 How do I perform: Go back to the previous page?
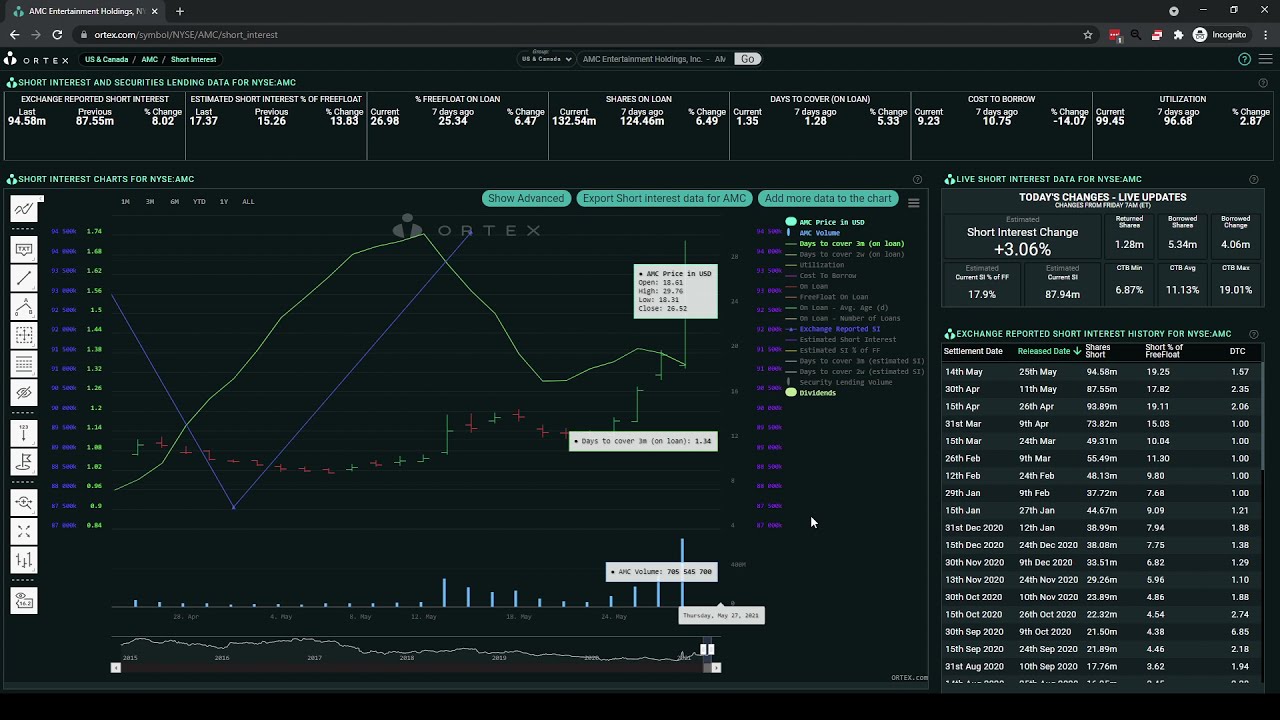[14, 35]
